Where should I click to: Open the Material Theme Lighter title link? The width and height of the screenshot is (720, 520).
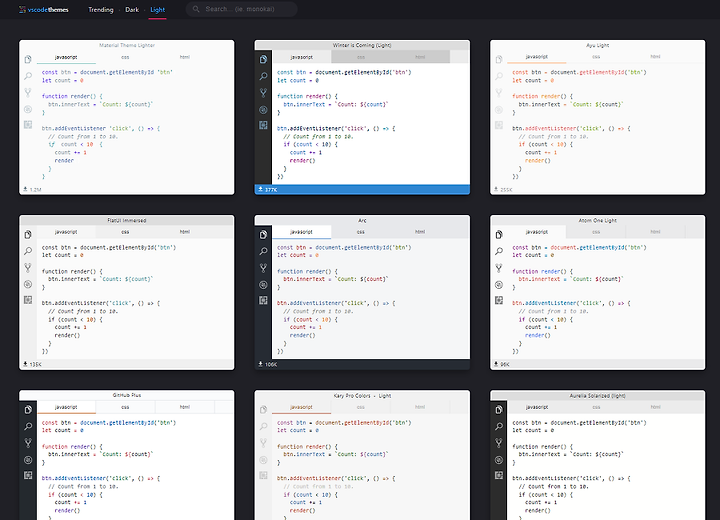point(127,45)
